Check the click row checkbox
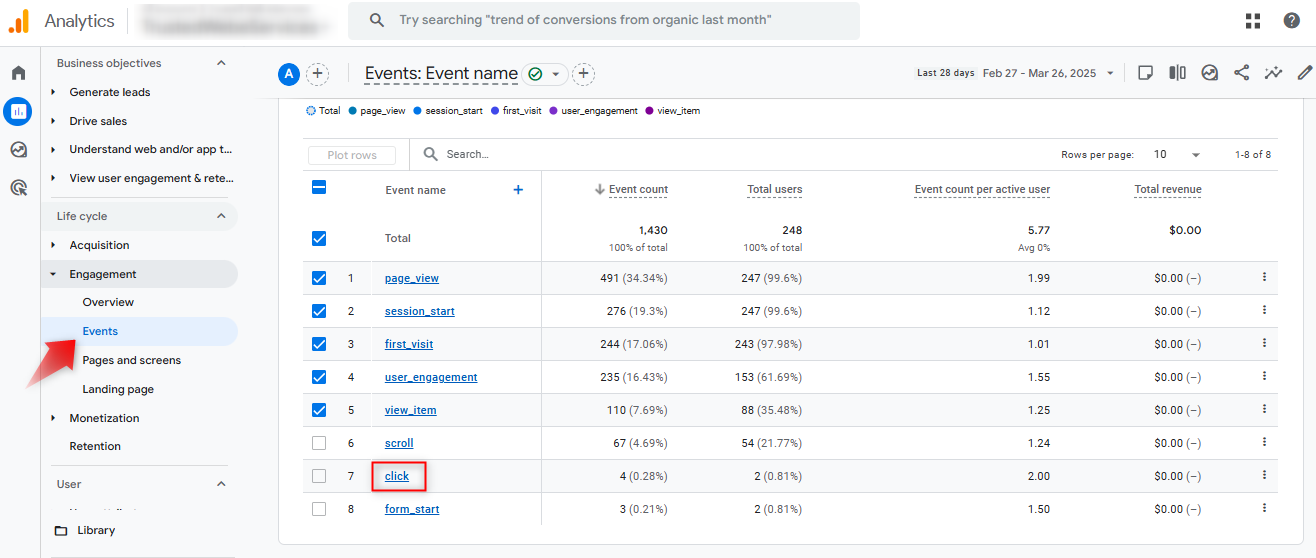 [319, 476]
